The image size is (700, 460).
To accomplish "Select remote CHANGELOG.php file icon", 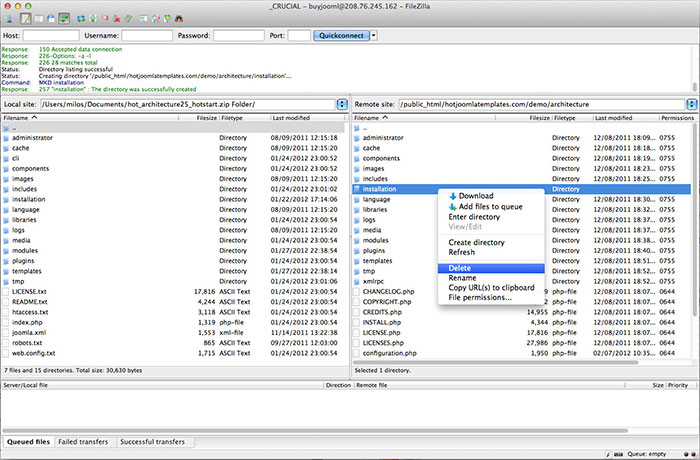I will tap(357, 292).
